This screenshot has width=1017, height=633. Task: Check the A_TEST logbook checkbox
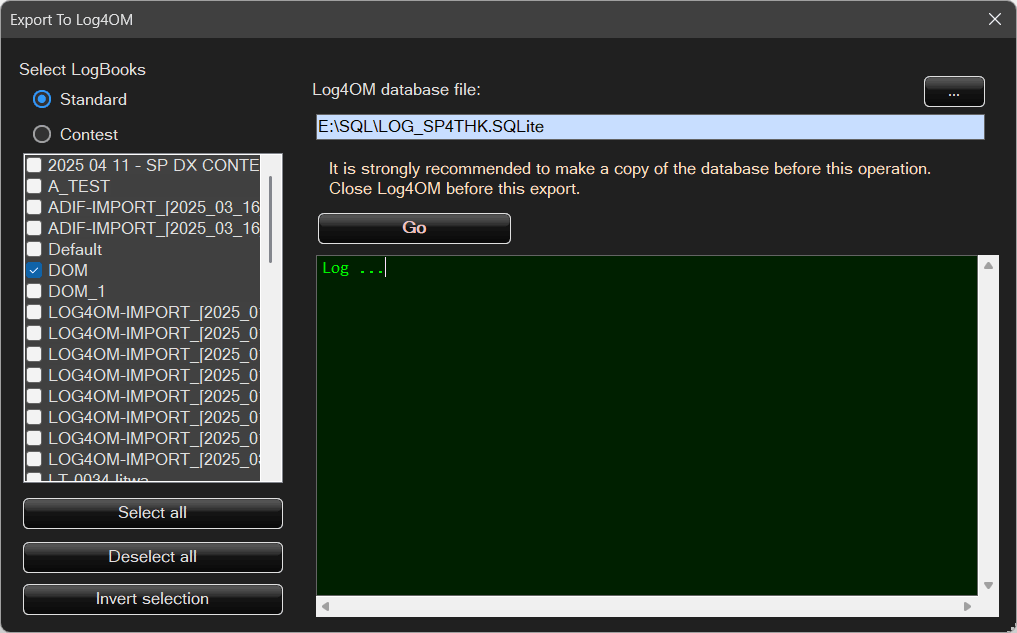[x=34, y=186]
